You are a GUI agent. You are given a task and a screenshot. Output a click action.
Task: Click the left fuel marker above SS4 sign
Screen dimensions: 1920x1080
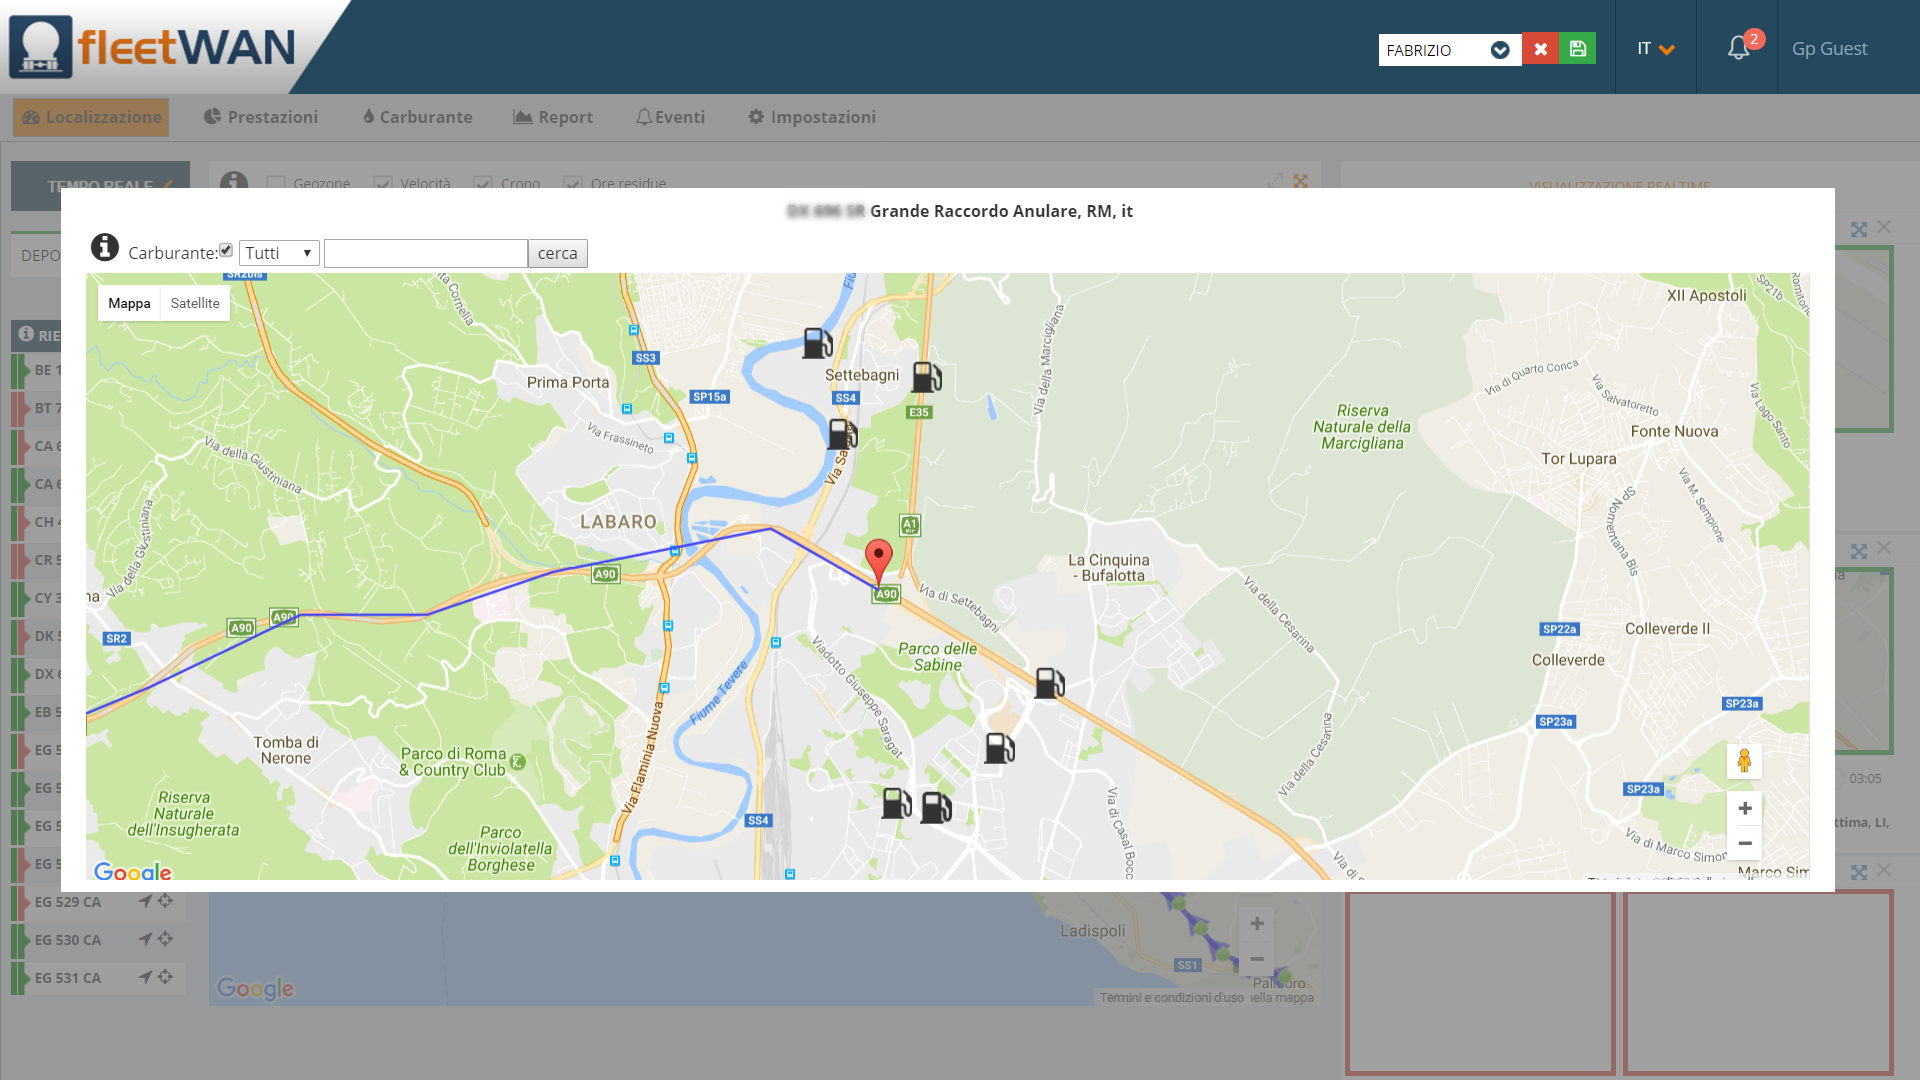(896, 803)
